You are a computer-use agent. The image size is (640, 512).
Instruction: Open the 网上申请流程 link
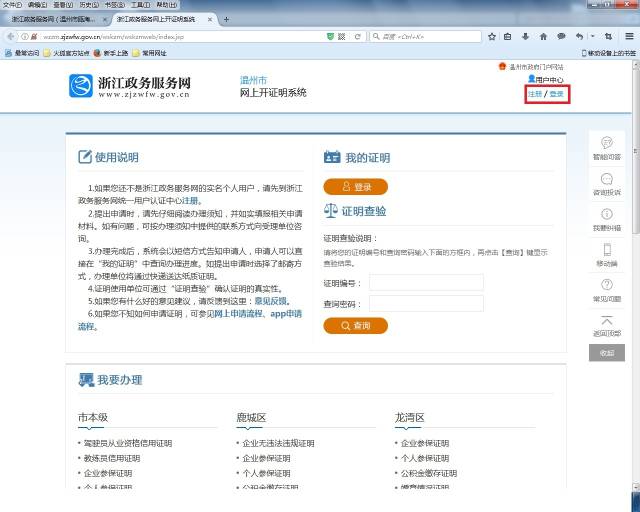tap(238, 314)
